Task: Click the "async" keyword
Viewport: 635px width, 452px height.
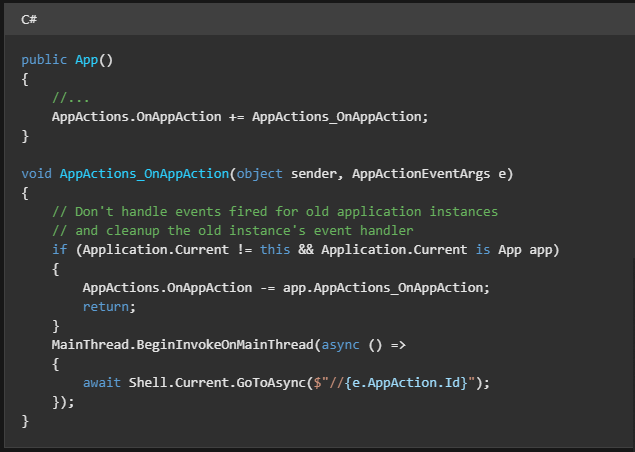Action: point(340,345)
